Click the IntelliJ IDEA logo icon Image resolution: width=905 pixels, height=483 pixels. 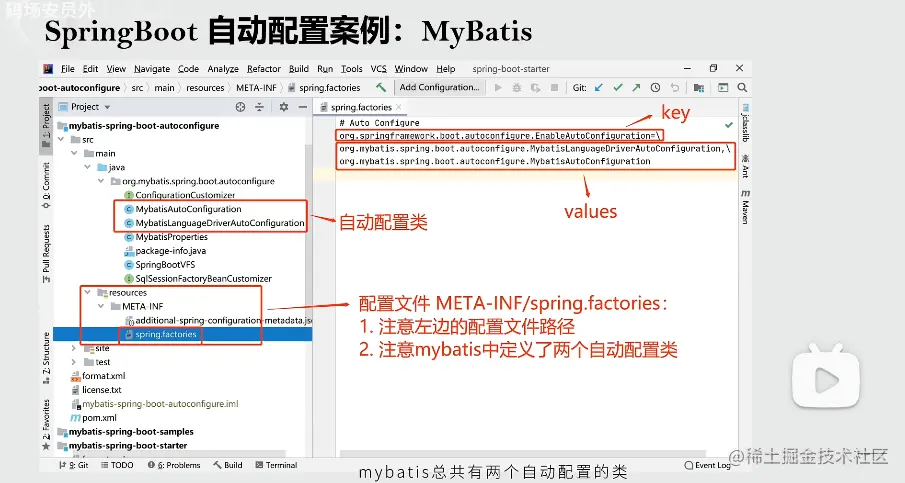pos(48,69)
